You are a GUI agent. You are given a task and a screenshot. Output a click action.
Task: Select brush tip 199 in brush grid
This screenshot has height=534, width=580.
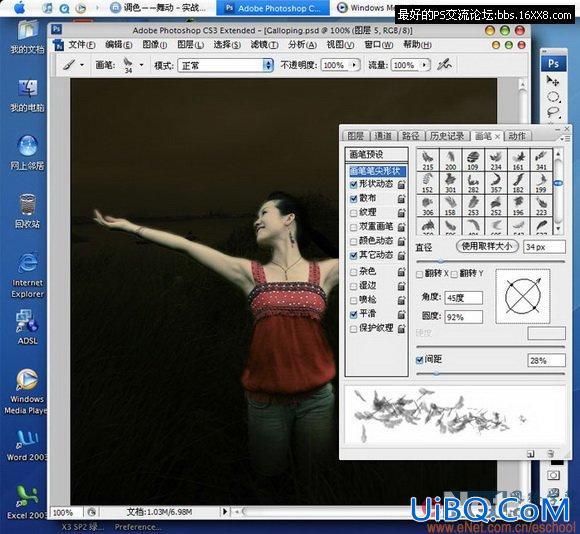(541, 183)
